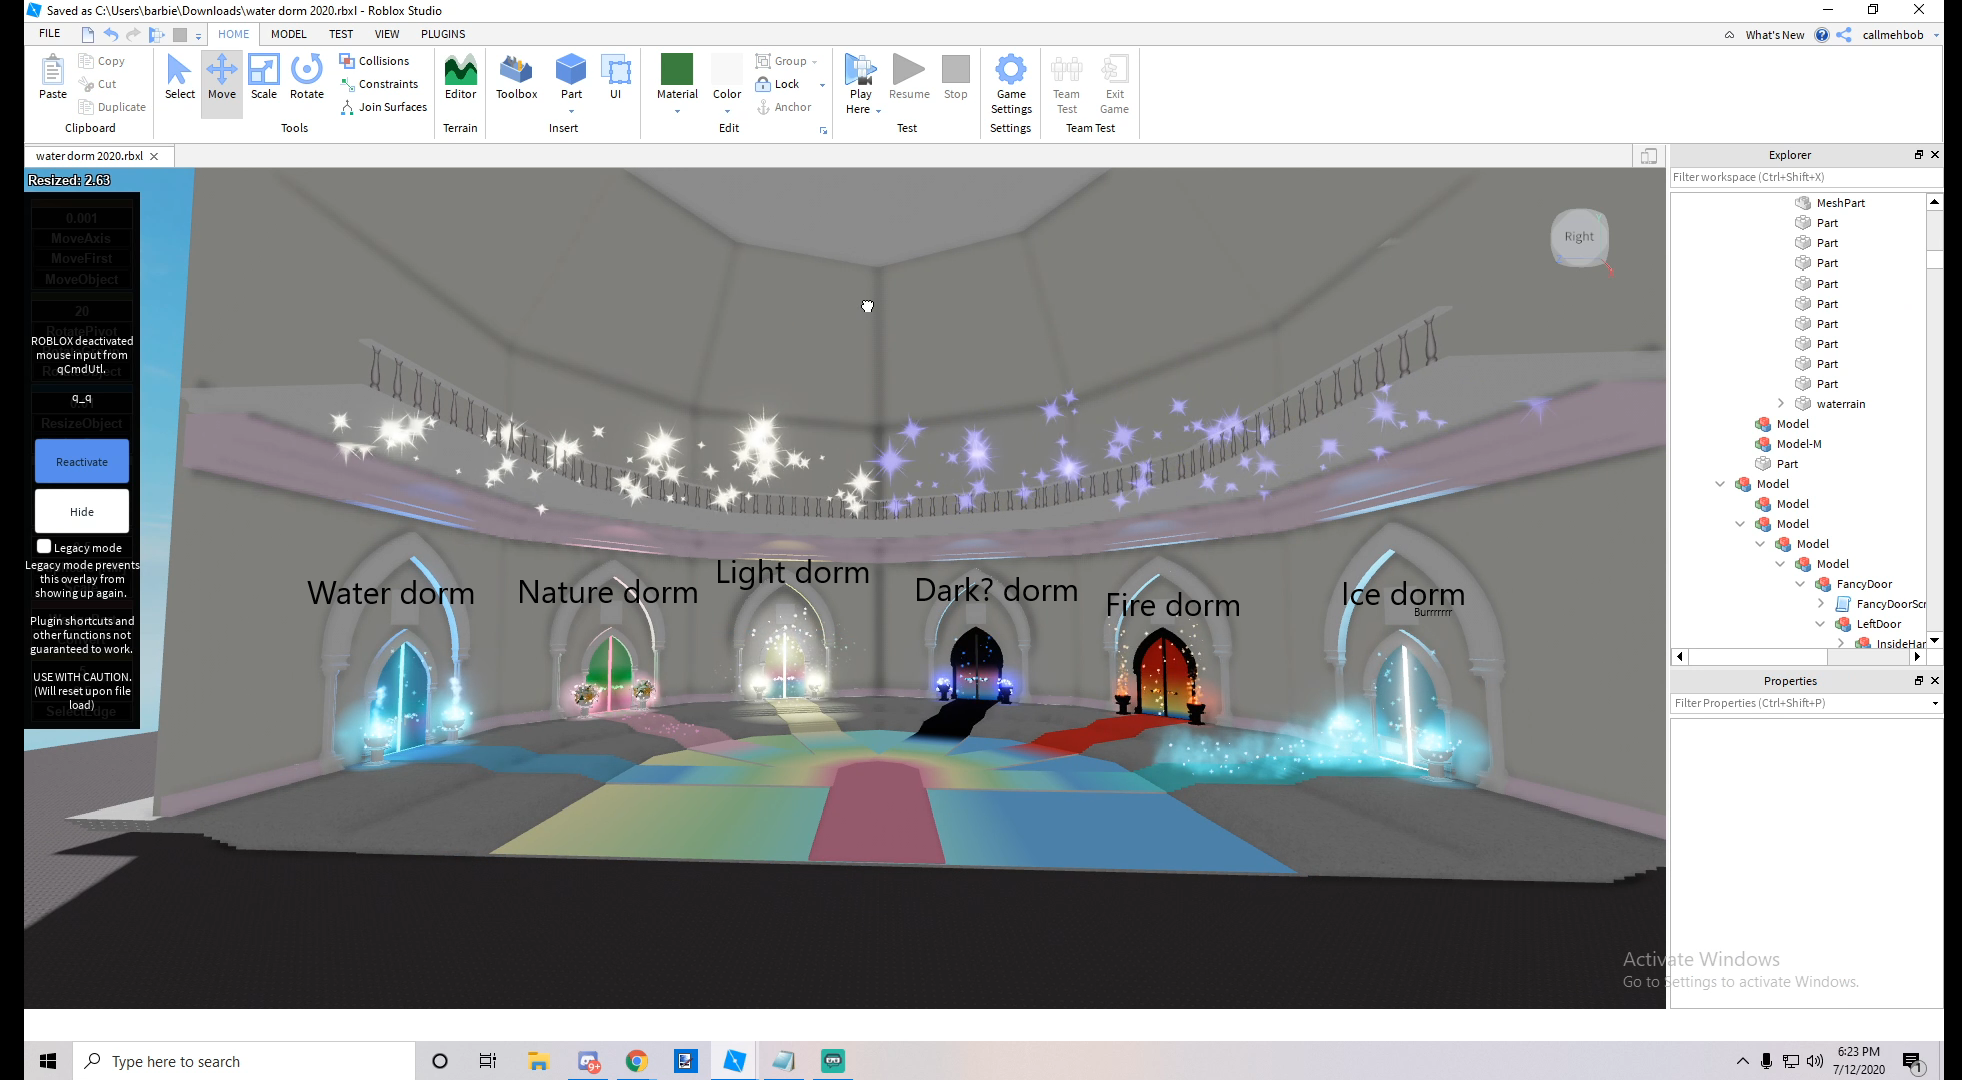Click the Filter workspace search field

pyautogui.click(x=1800, y=177)
